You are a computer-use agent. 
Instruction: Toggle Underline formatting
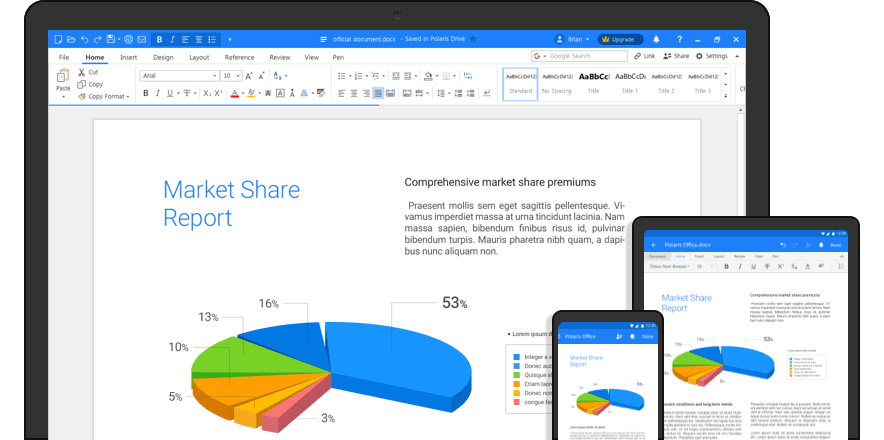(170, 93)
